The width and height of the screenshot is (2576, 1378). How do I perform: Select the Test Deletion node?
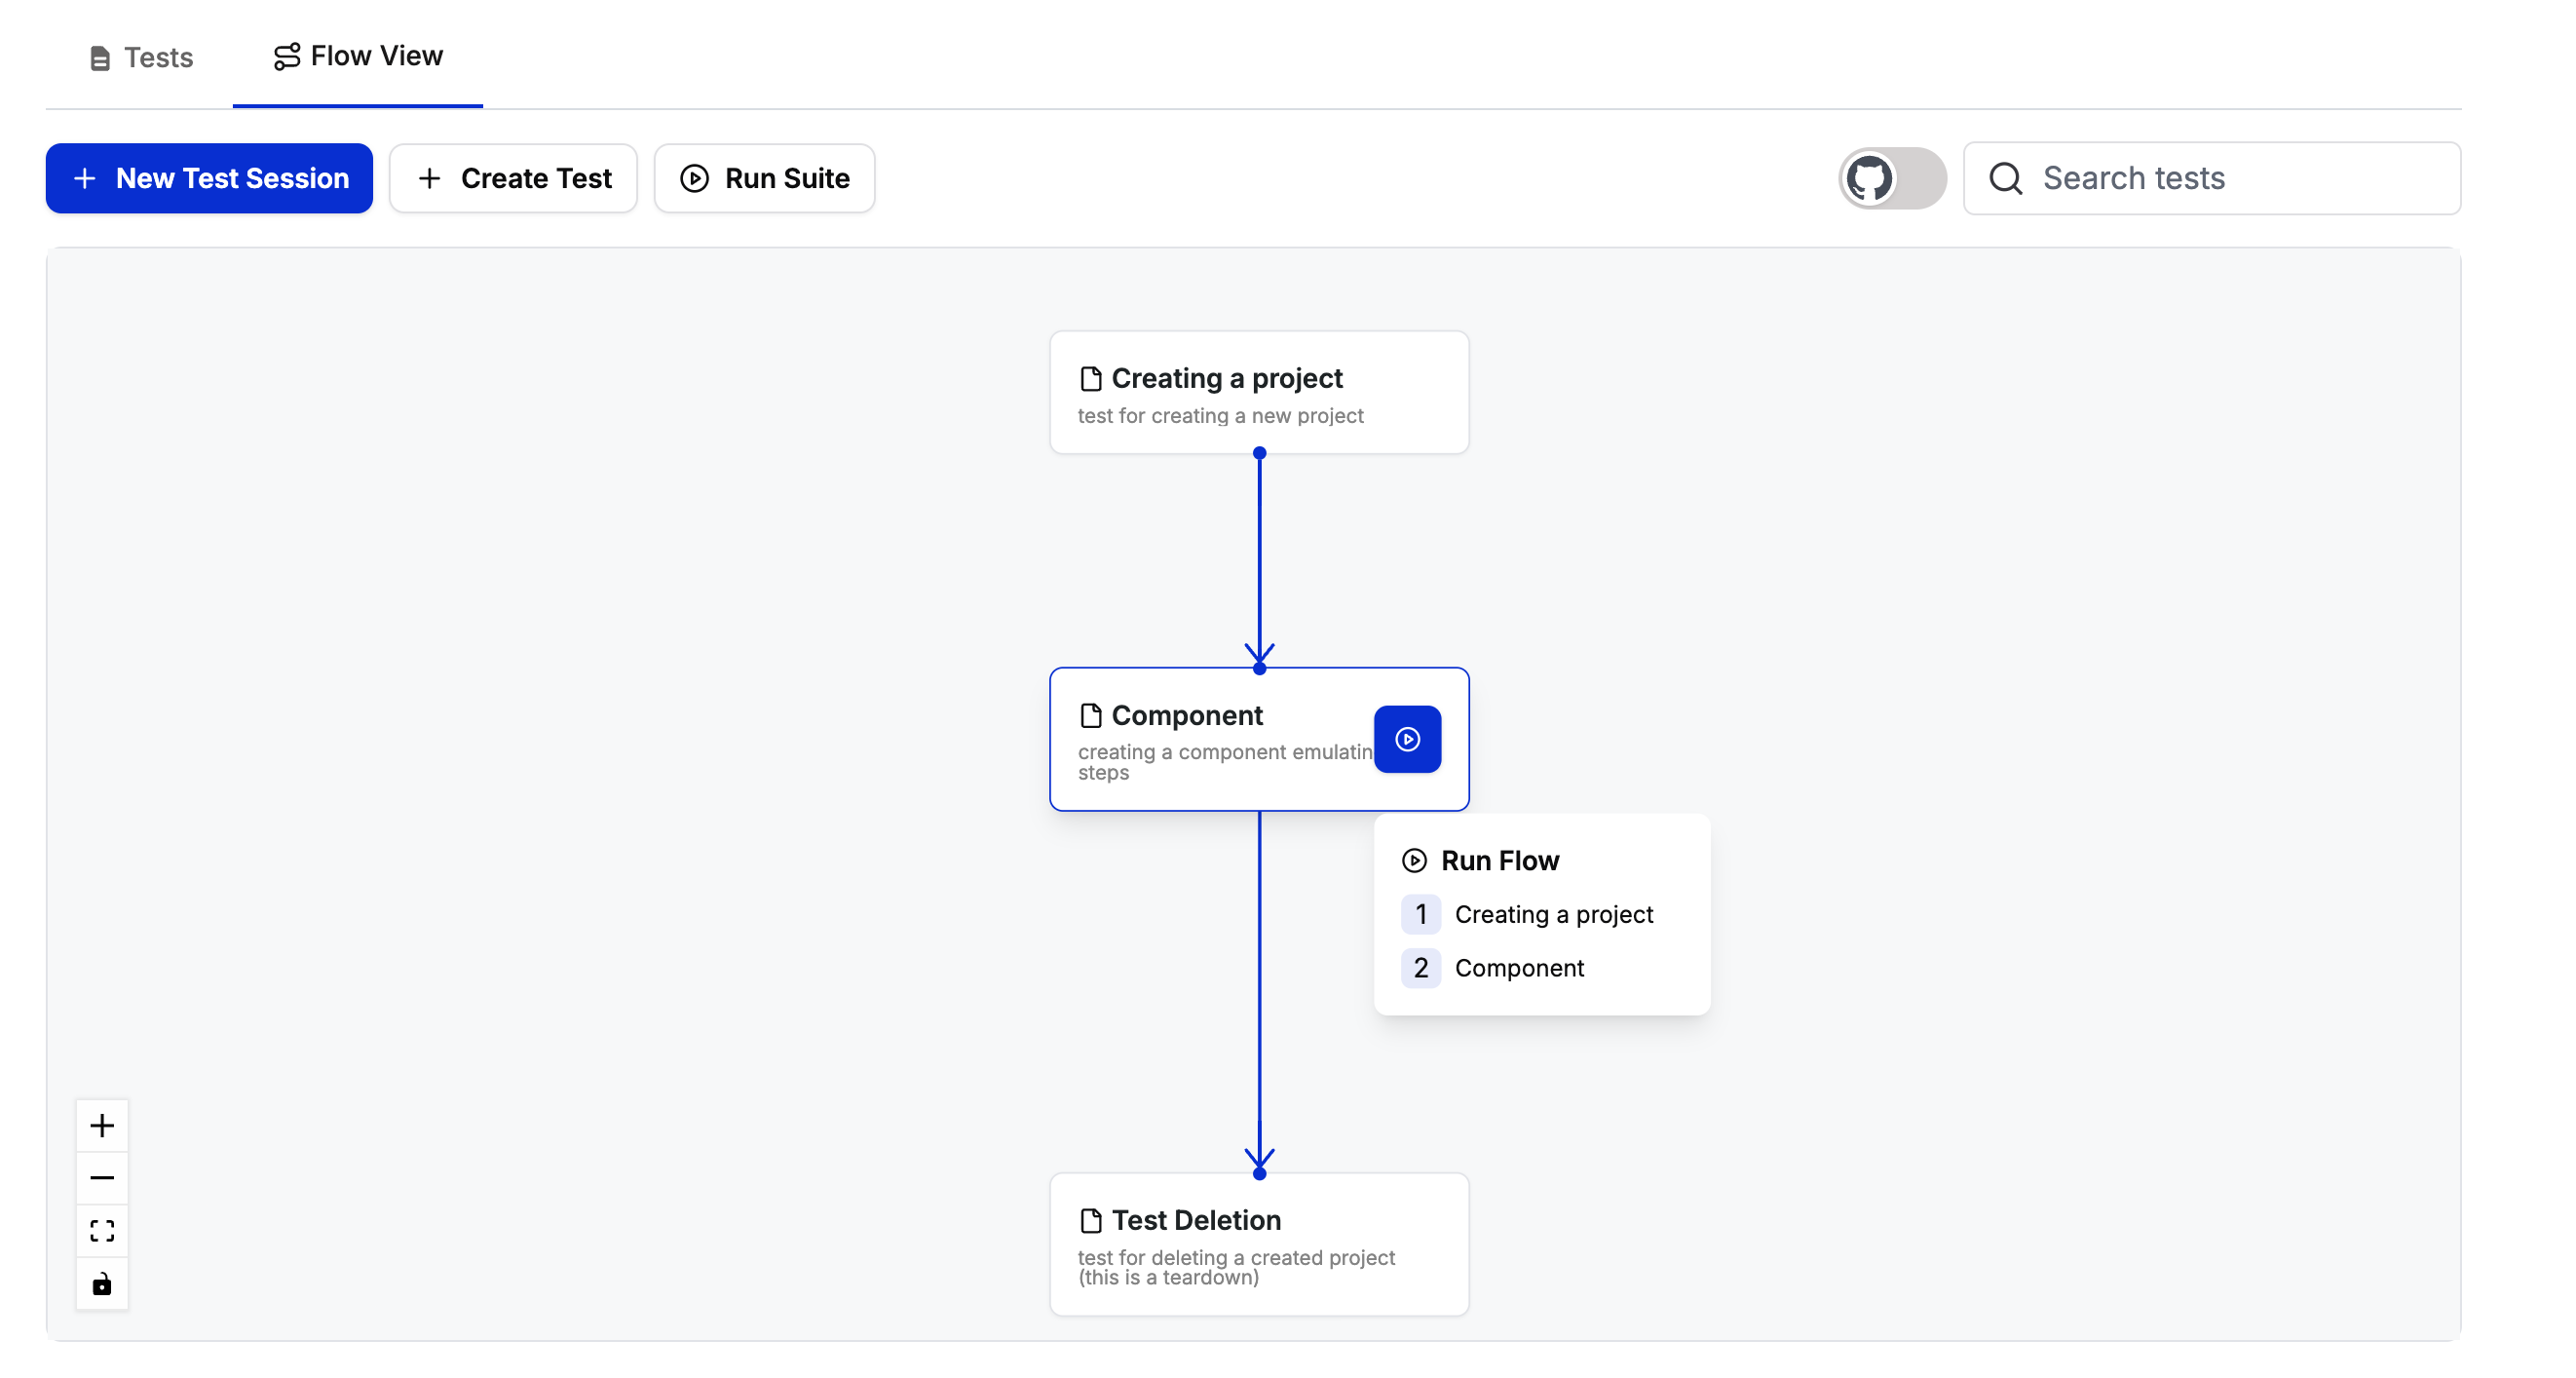1258,1244
